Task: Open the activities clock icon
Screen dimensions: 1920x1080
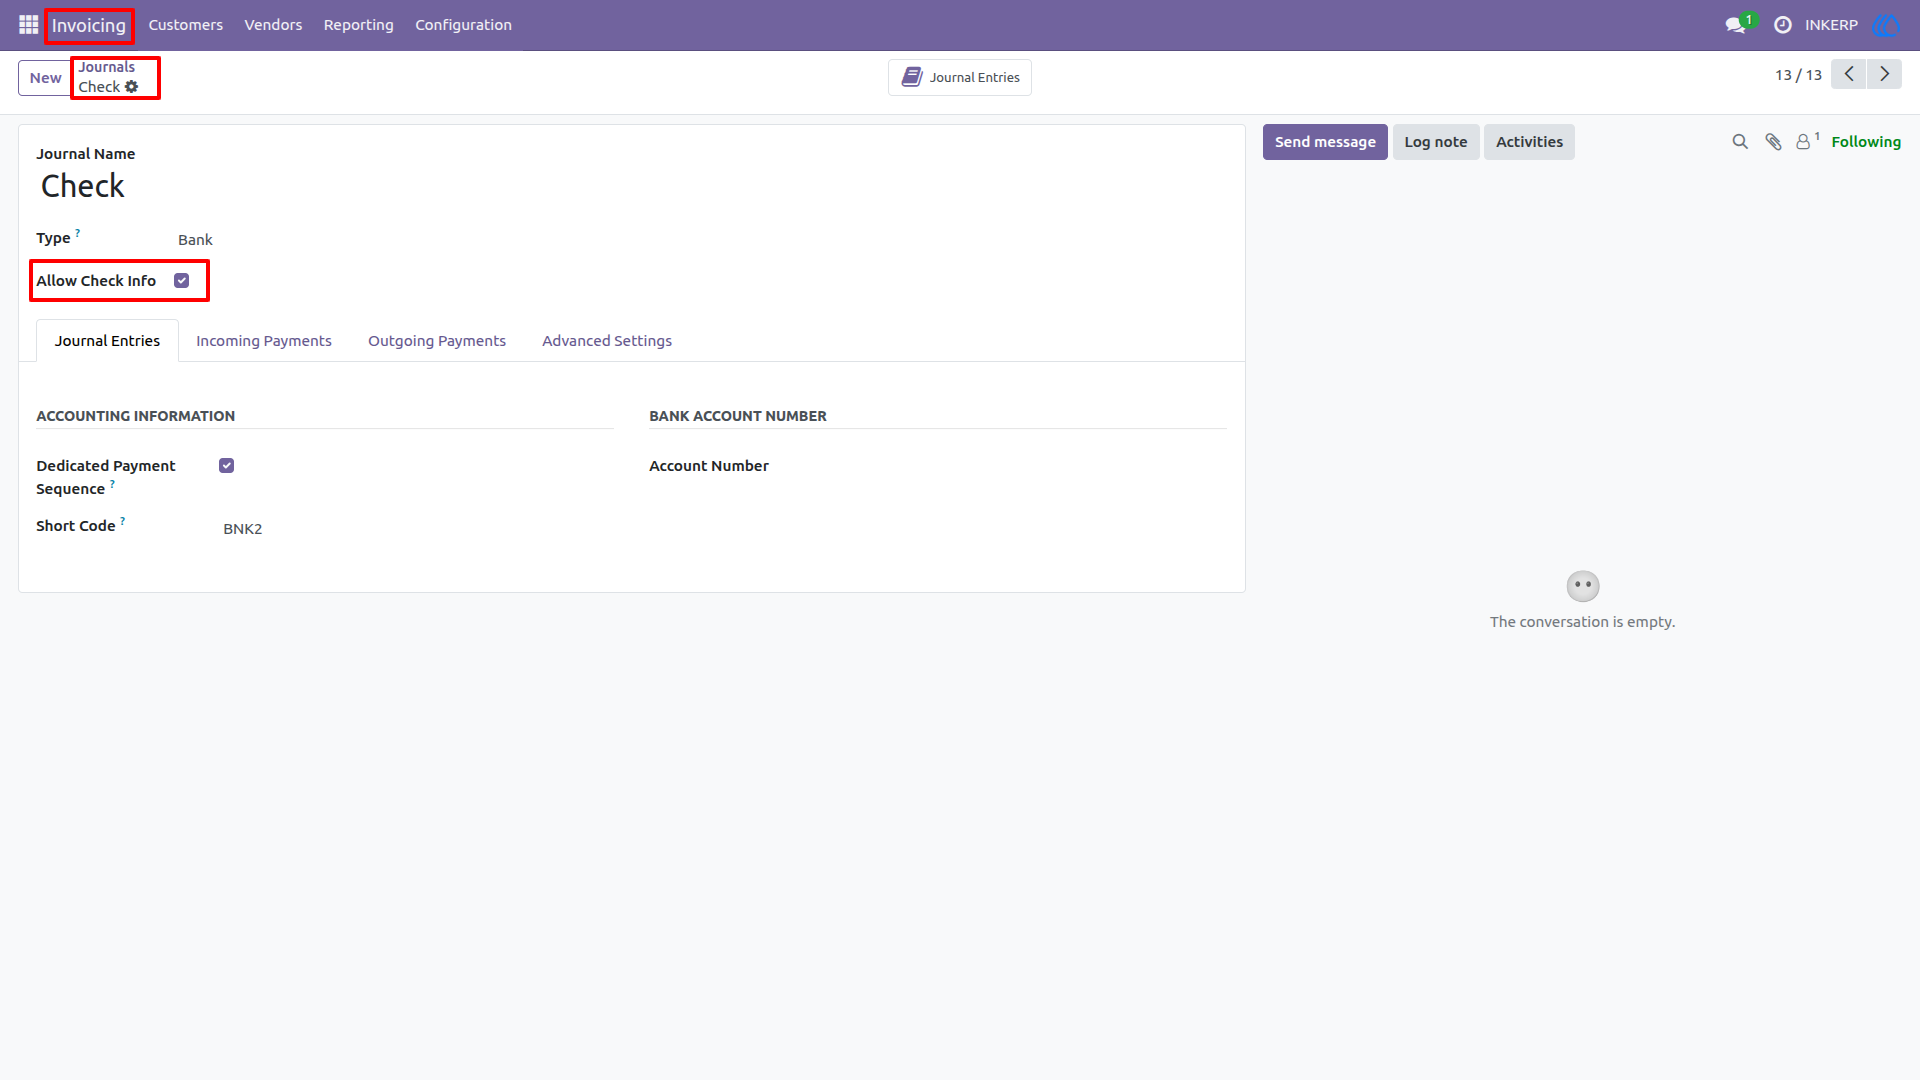Action: (1782, 25)
